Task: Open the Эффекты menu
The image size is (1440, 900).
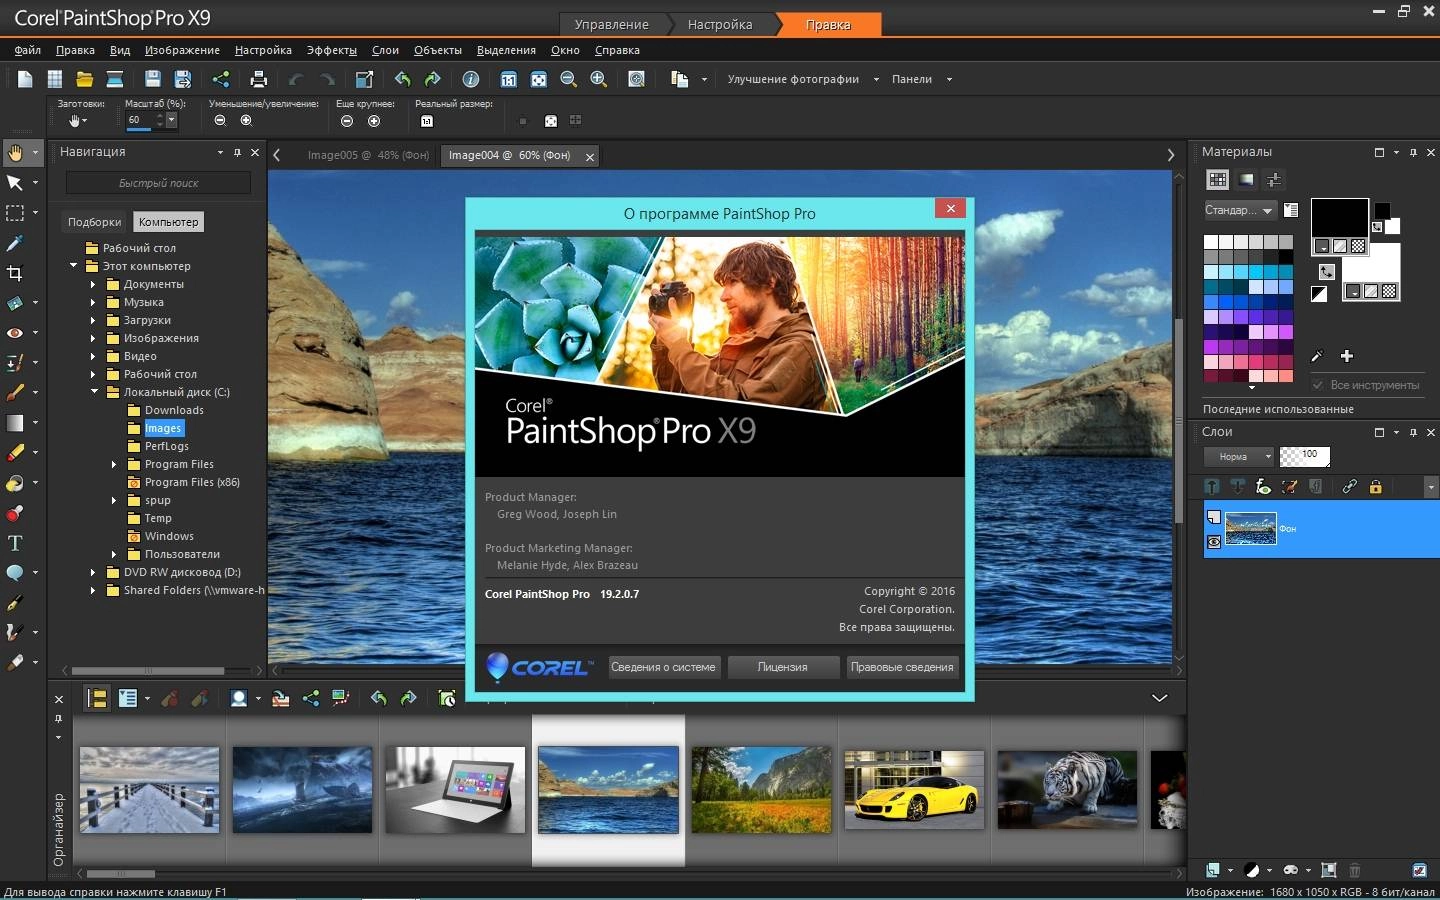Action: tap(331, 50)
